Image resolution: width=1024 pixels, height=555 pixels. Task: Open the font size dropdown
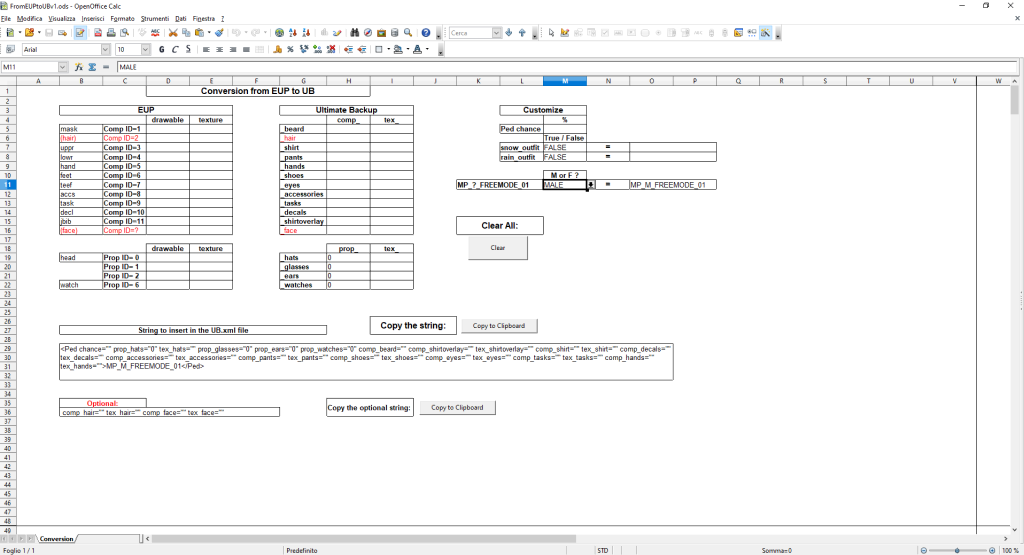coord(147,49)
